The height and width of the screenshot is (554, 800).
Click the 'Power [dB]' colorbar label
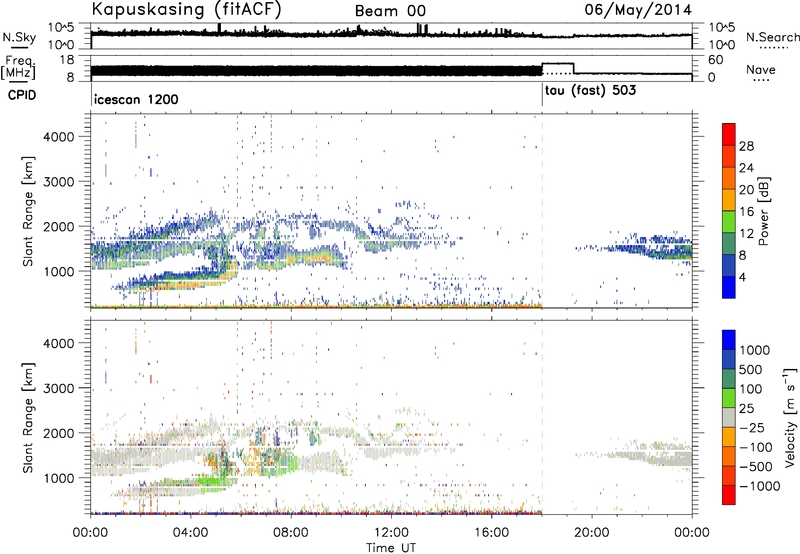tap(763, 211)
